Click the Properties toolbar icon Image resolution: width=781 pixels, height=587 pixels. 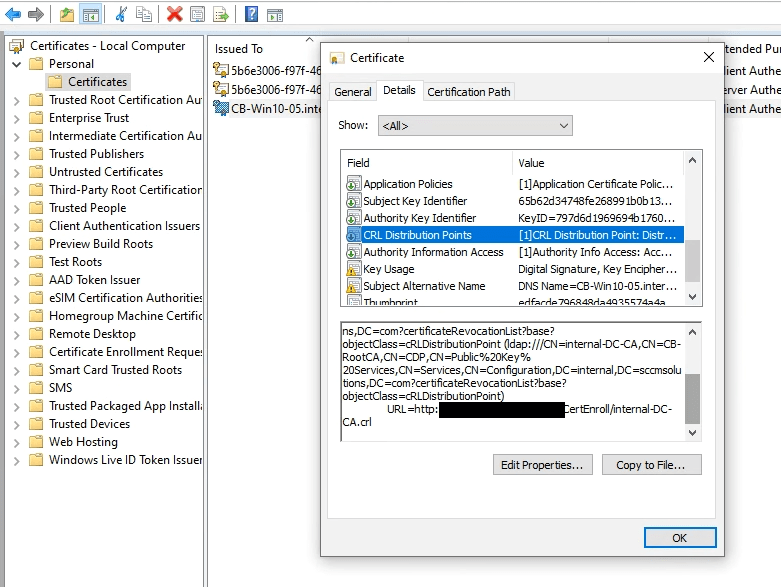coord(197,14)
